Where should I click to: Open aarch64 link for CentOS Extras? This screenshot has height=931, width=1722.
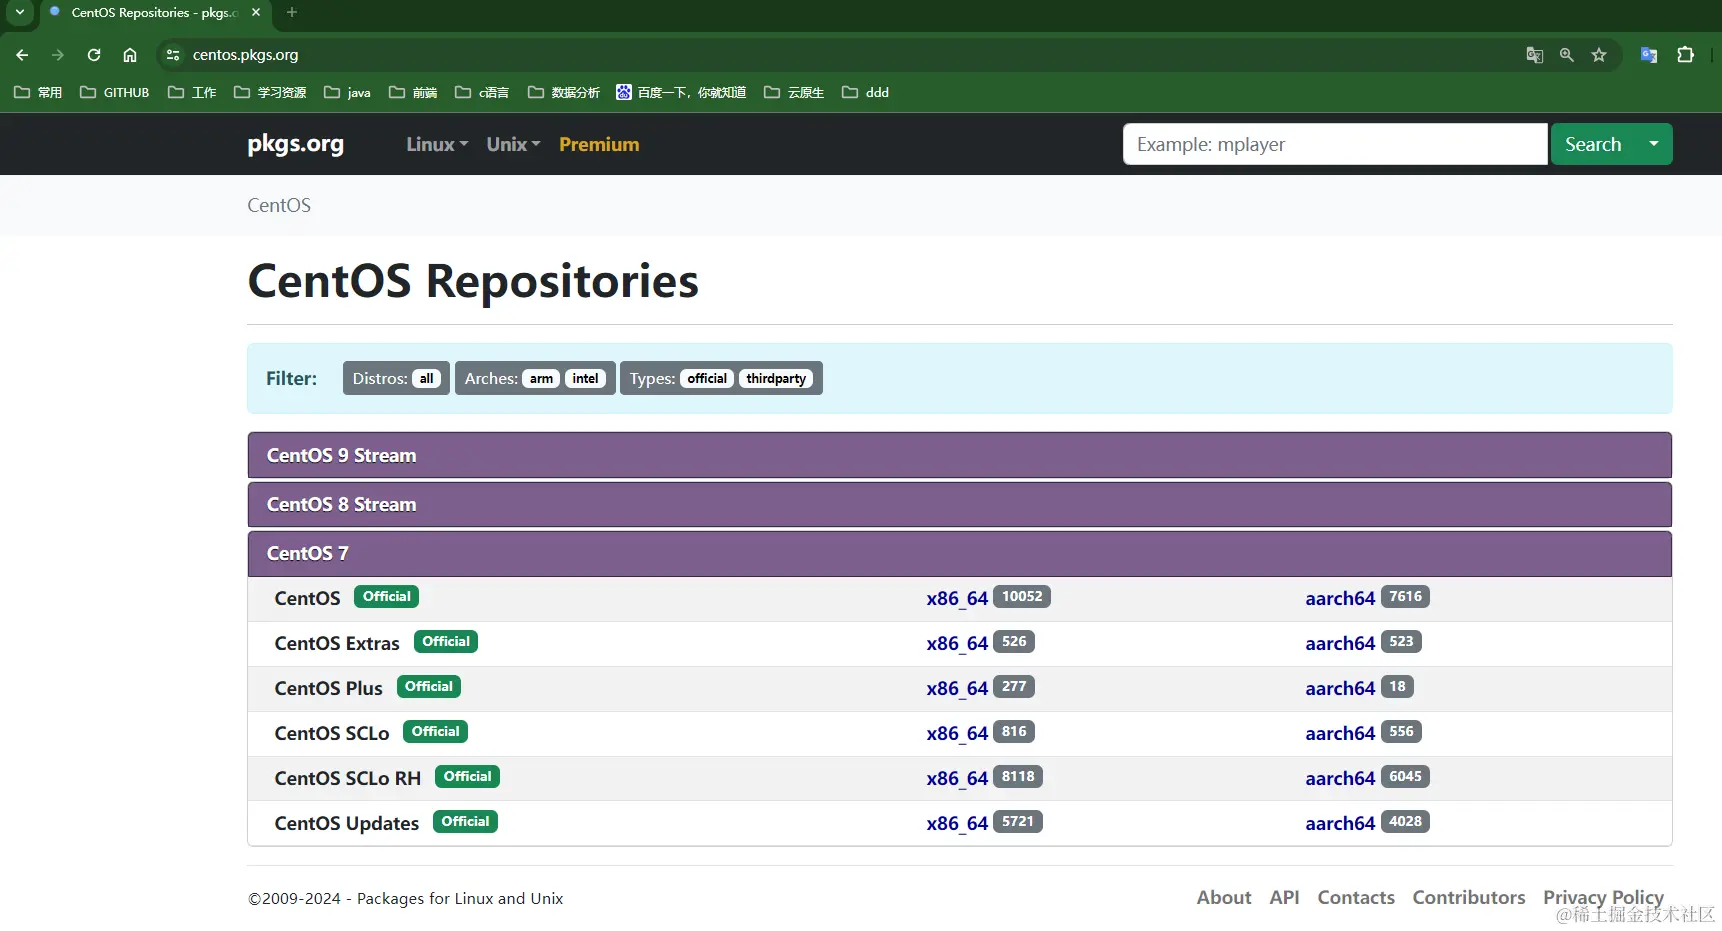pos(1340,643)
